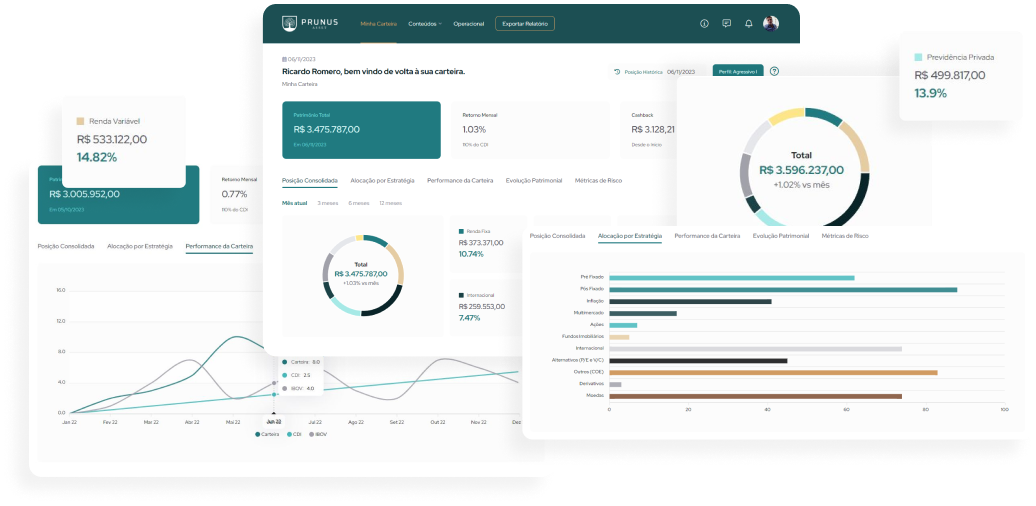This screenshot has height=506, width=1036.
Task: Open the Perfil Agressivo I selector
Action: (x=737, y=72)
